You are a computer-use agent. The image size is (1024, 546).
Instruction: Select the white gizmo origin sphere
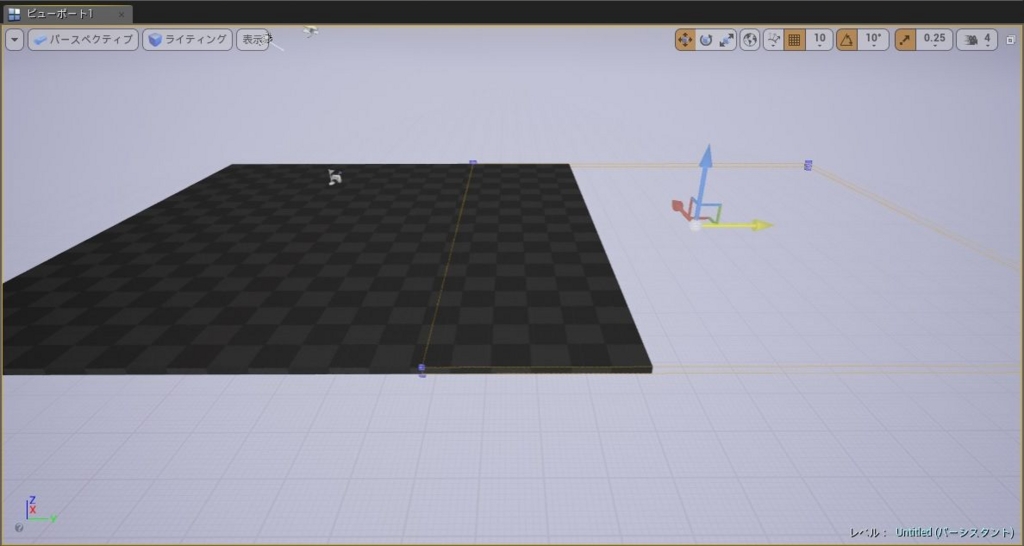(x=695, y=225)
